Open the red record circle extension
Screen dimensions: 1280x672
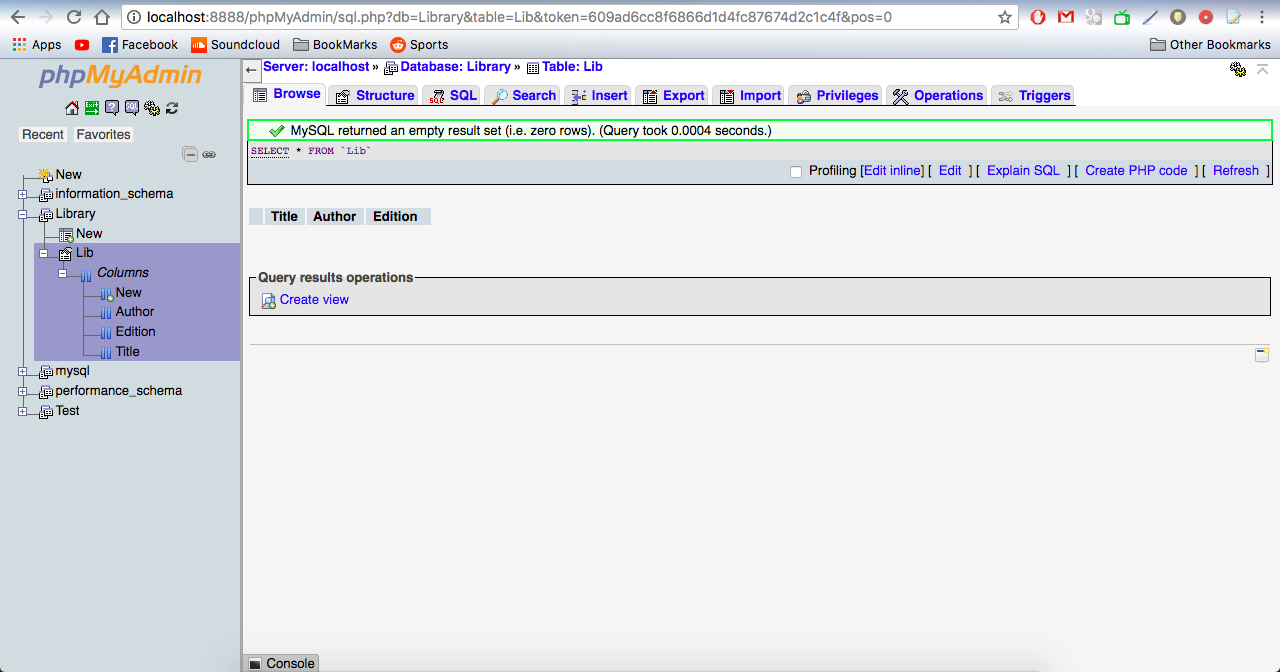[x=1206, y=17]
